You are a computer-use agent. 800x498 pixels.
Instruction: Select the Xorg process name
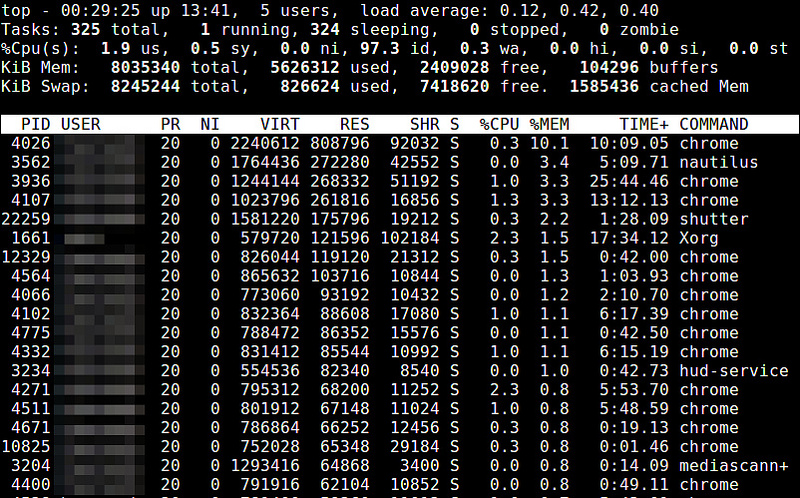click(x=699, y=238)
